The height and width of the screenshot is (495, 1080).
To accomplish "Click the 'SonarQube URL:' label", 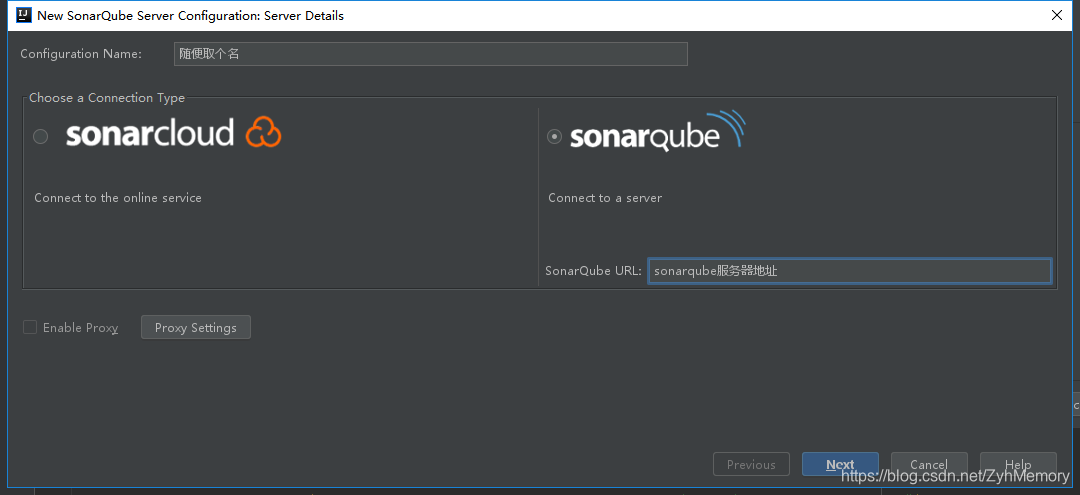I will (593, 271).
